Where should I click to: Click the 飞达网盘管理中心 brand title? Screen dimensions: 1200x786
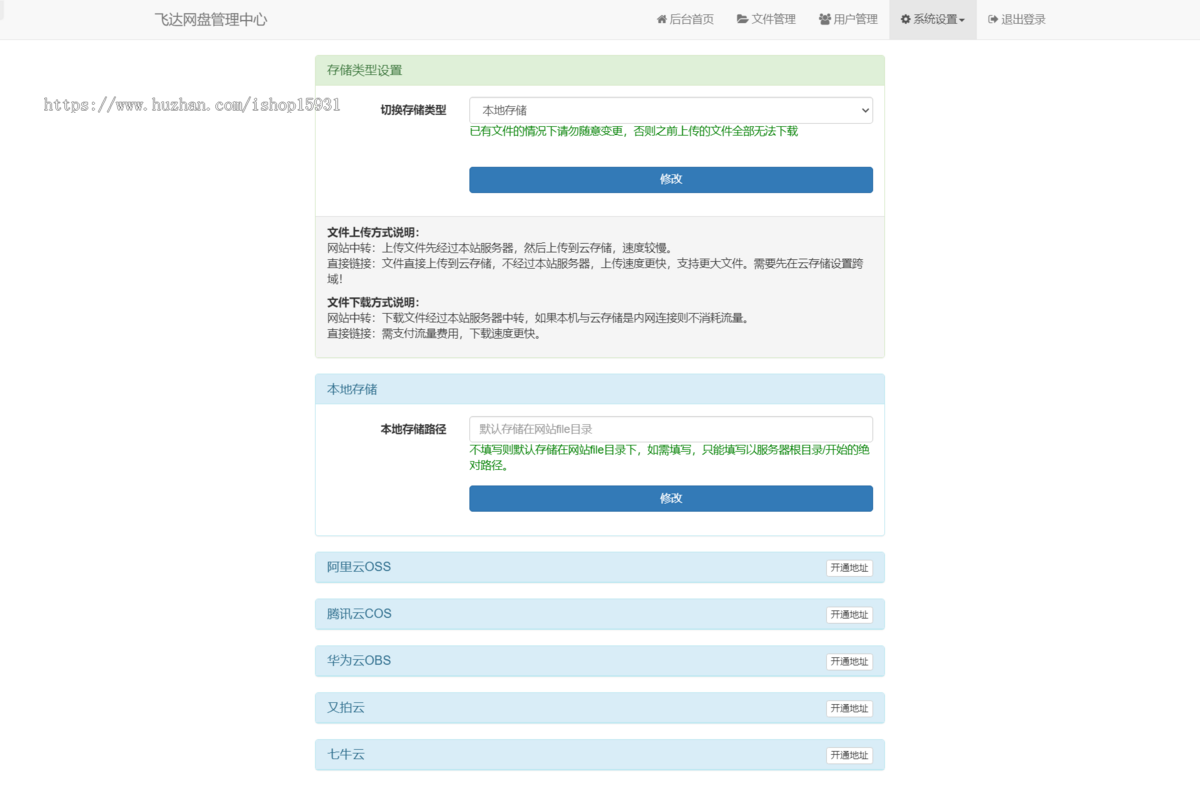click(211, 20)
